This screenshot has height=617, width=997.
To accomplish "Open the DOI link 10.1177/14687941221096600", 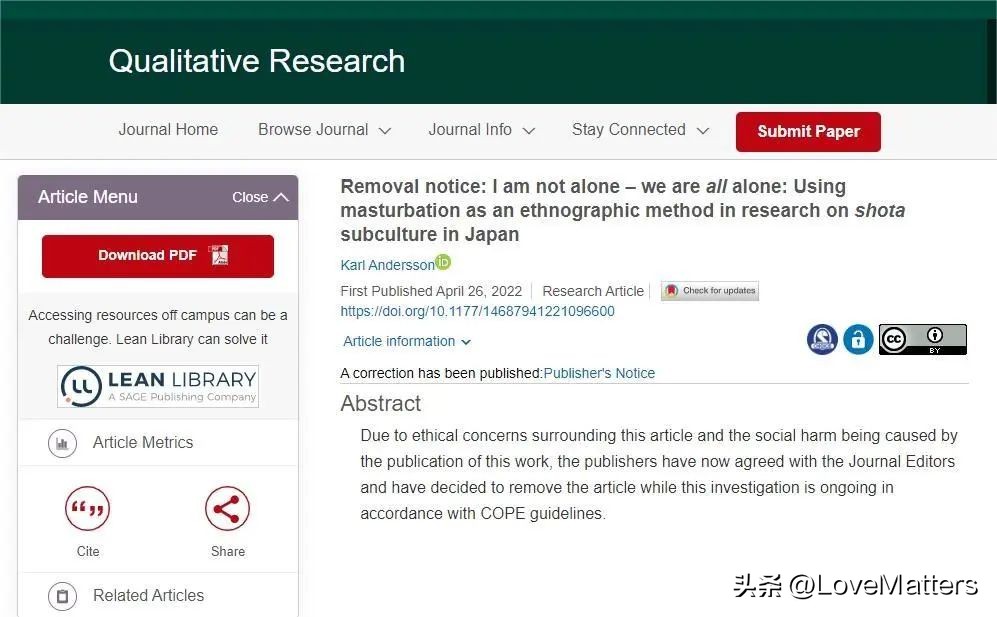I will [x=478, y=311].
